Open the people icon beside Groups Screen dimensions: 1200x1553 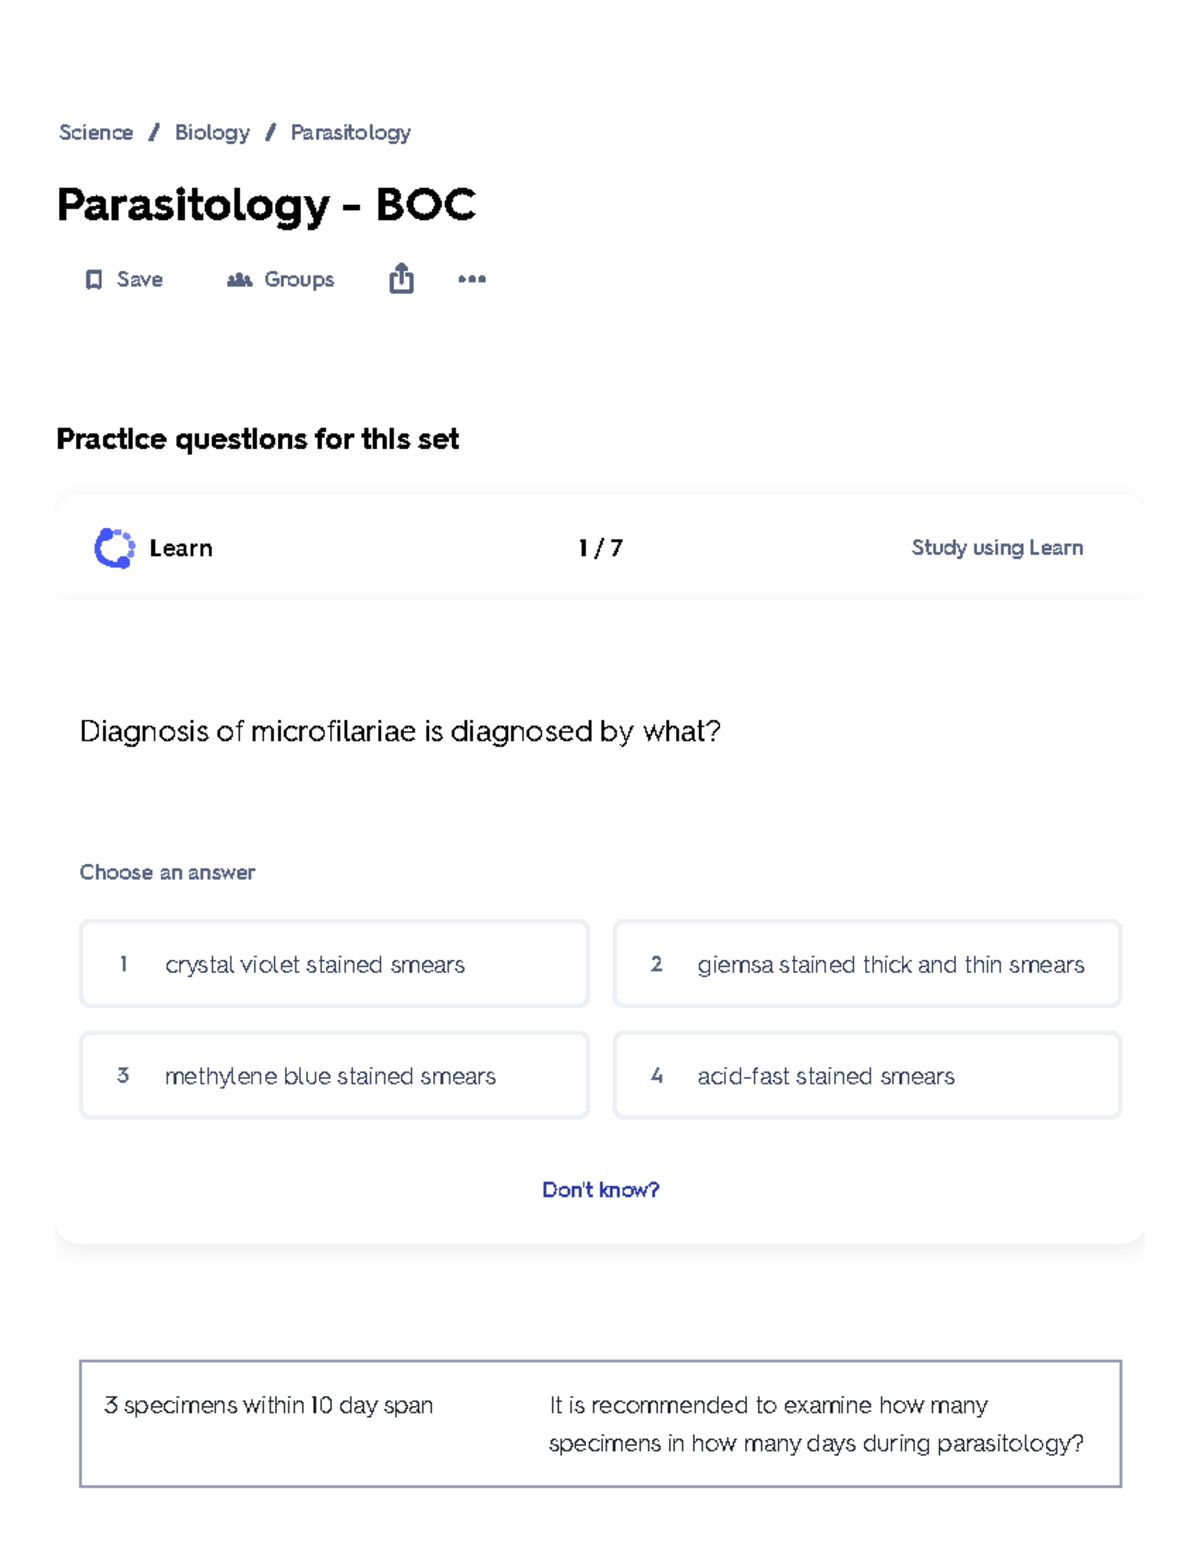tap(236, 279)
